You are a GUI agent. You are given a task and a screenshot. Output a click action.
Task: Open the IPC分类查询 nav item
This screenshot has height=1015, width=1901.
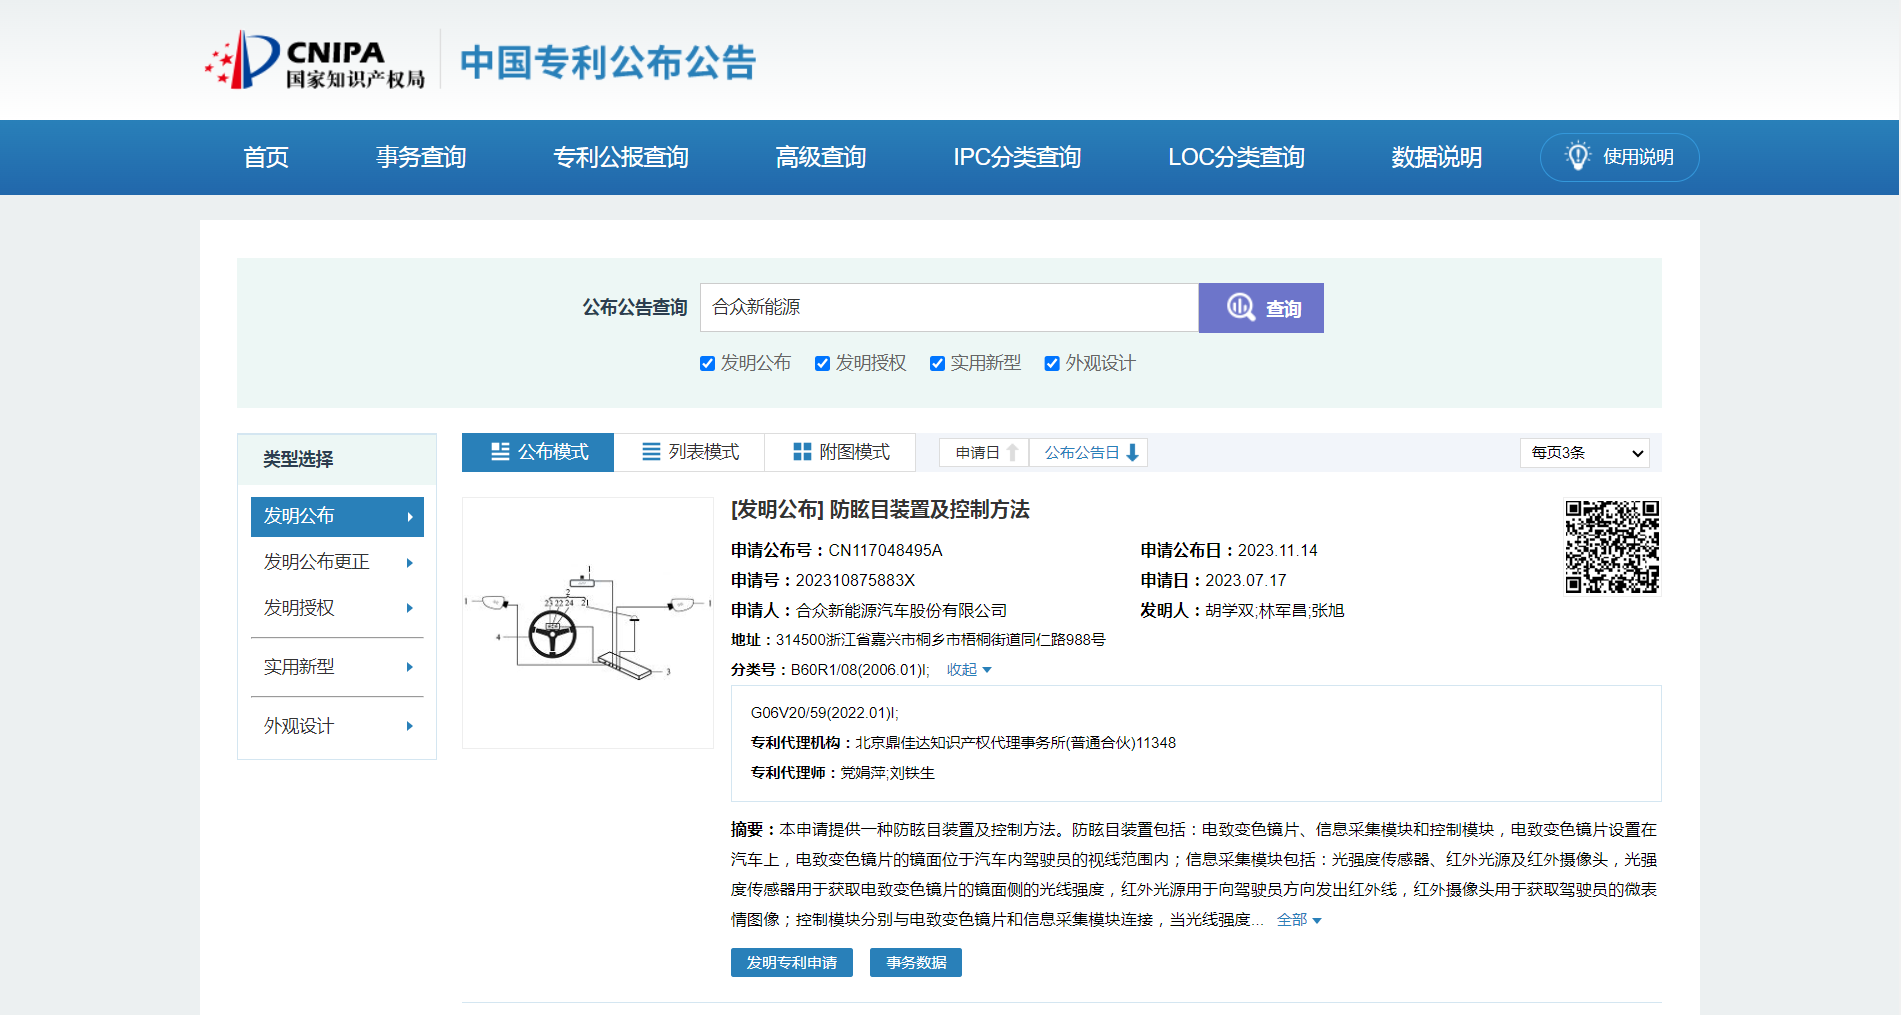[x=1017, y=157]
